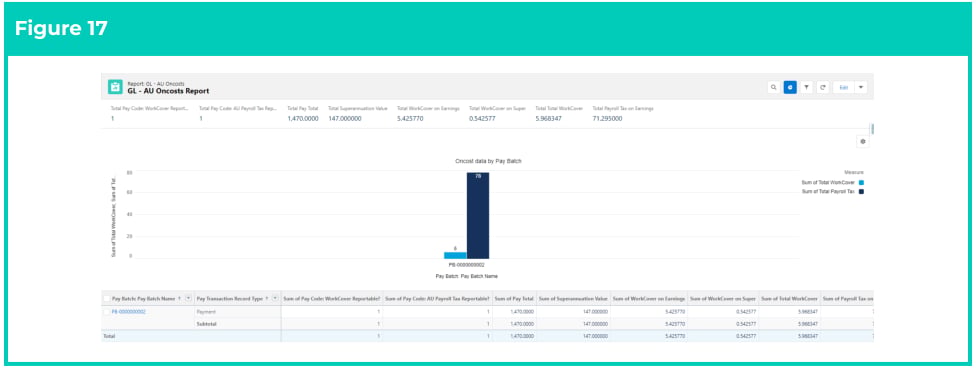Click the Sum of Total WorkCover column header

click(x=789, y=299)
